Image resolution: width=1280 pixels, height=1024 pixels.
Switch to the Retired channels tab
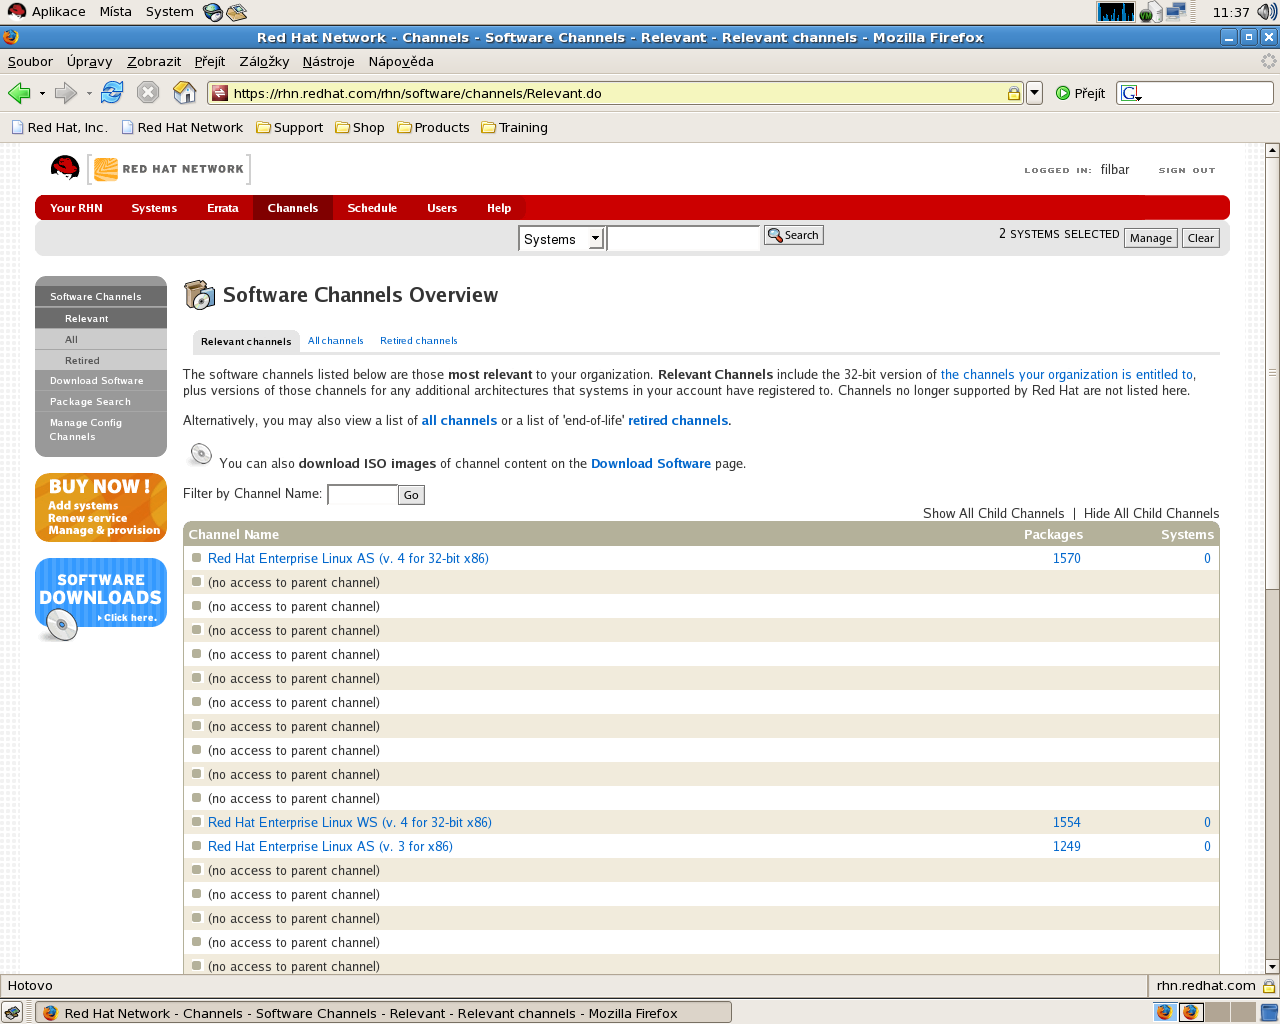point(418,341)
